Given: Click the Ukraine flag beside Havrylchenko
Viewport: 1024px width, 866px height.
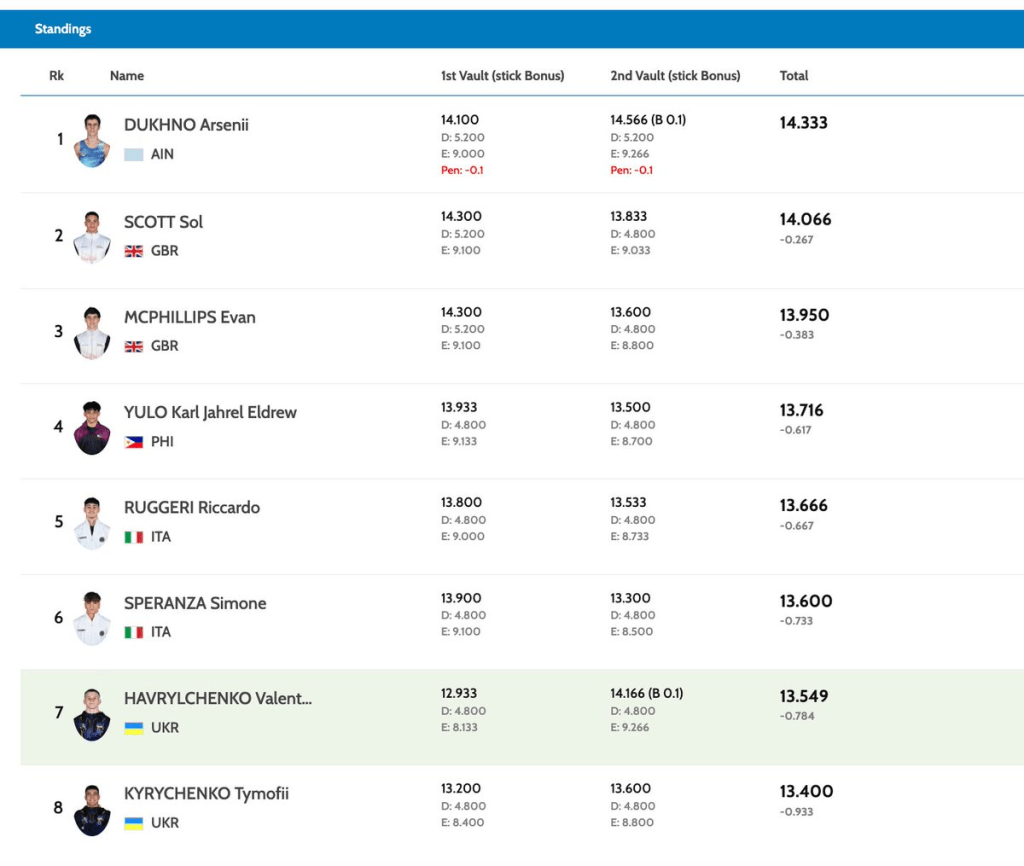Looking at the screenshot, I should [x=133, y=728].
